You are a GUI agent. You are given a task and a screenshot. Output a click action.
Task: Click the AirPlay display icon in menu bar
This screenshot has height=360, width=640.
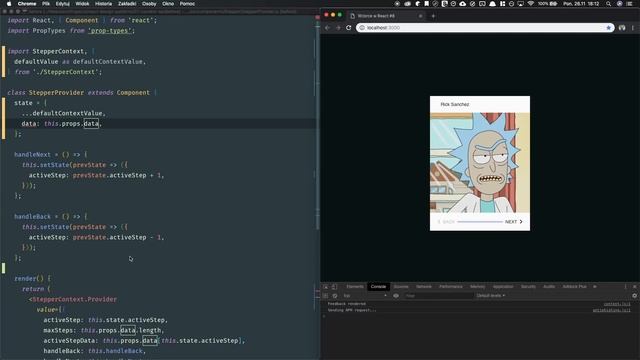(520, 4)
